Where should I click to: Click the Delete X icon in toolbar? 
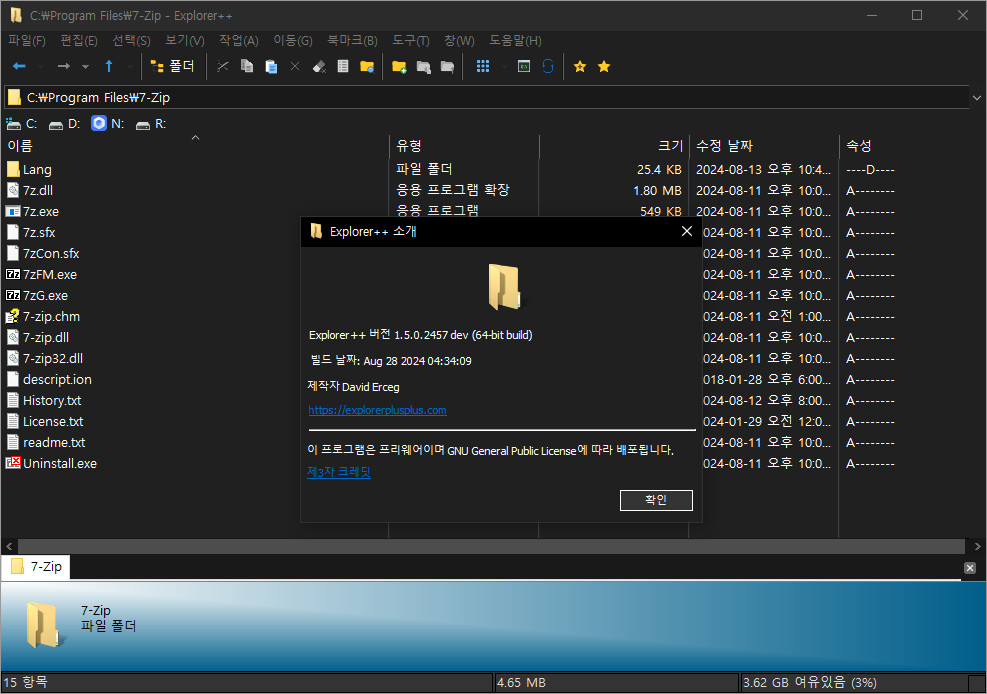(295, 66)
